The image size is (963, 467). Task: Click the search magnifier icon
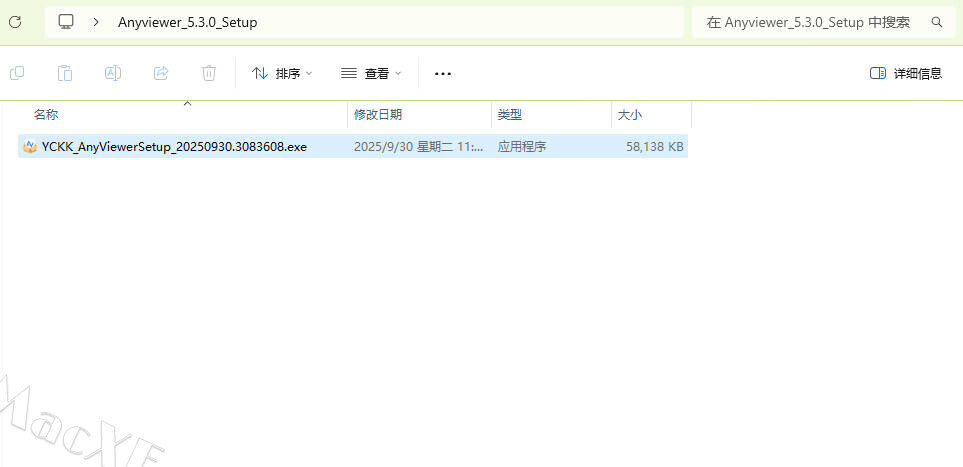pyautogui.click(x=937, y=22)
